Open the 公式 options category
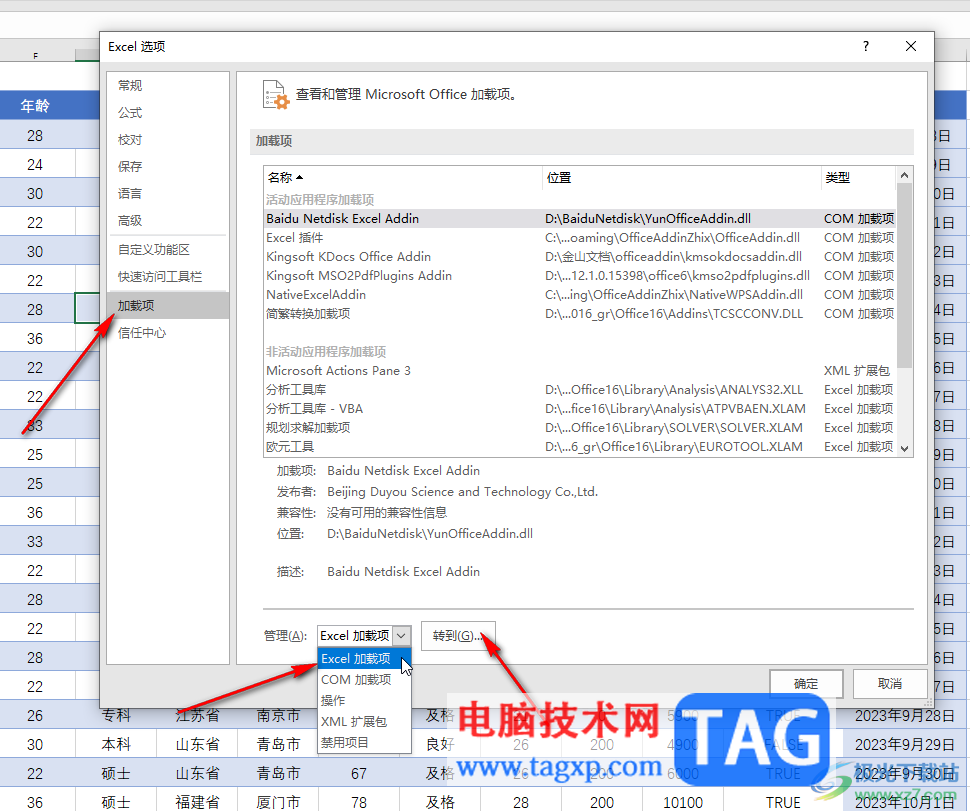 pyautogui.click(x=168, y=113)
